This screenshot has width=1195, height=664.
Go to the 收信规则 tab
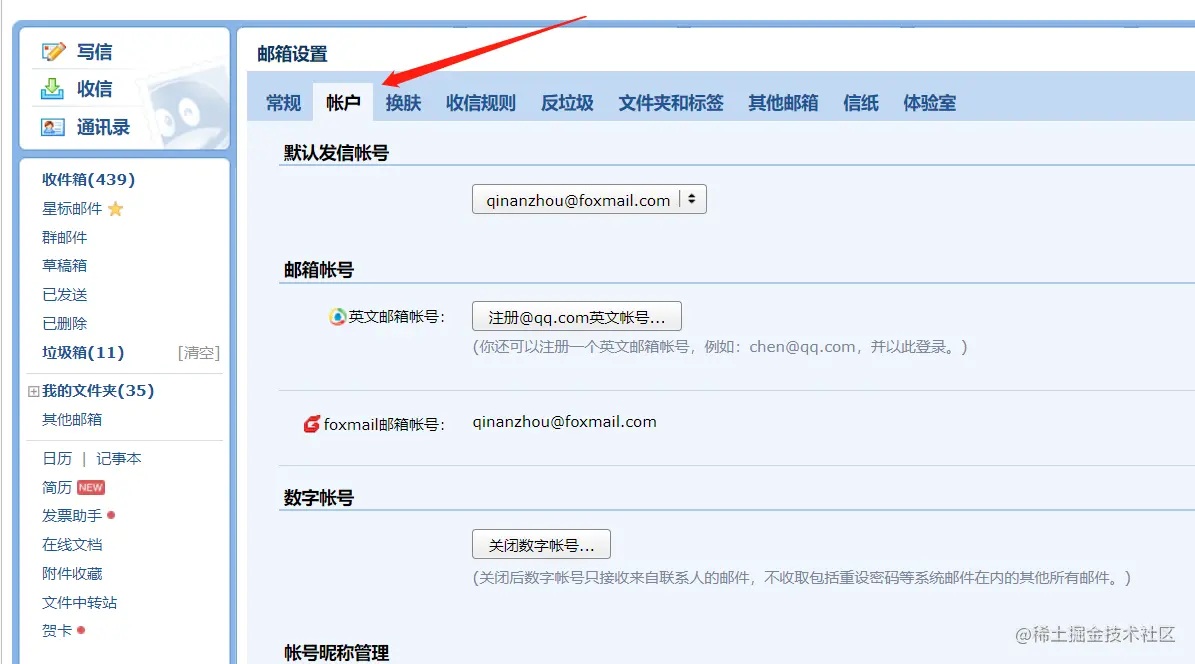481,103
